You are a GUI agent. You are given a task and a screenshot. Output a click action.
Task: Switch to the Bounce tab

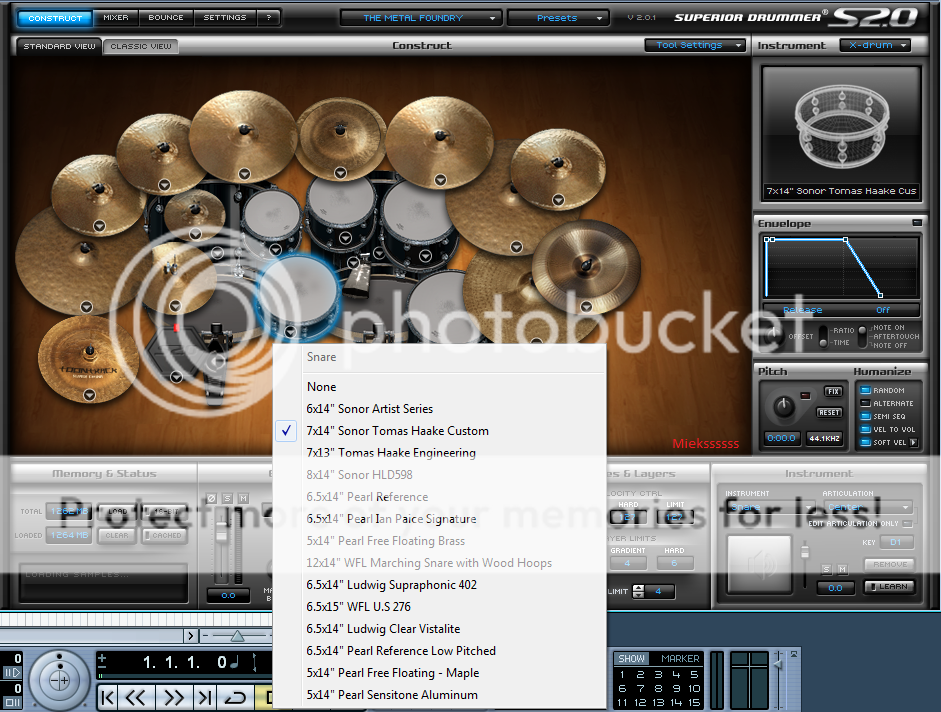coord(166,18)
